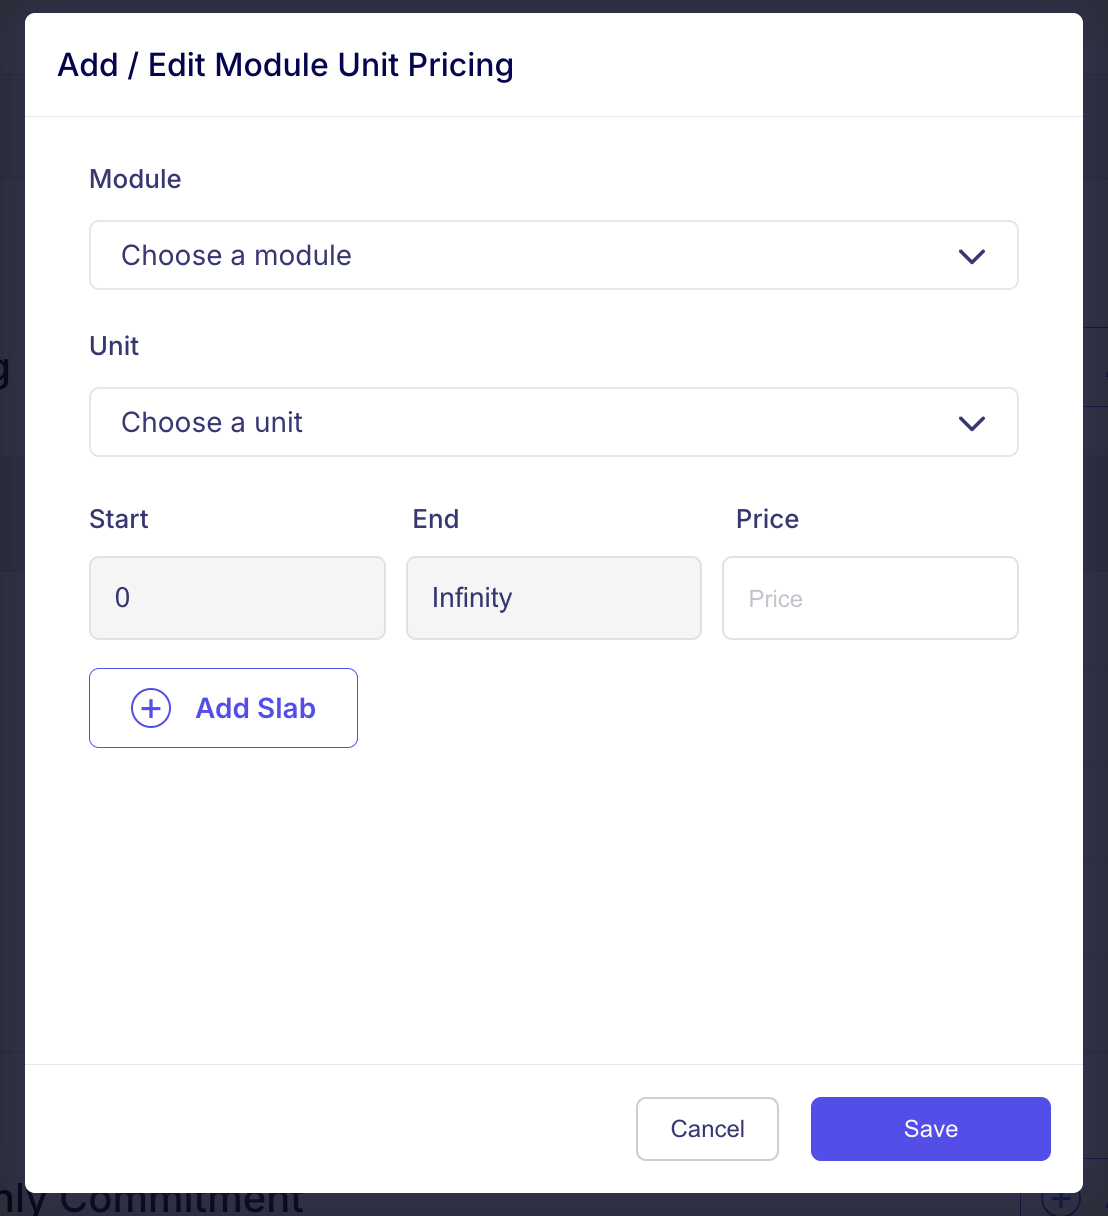
Task: Click the Start column label
Action: (x=118, y=519)
